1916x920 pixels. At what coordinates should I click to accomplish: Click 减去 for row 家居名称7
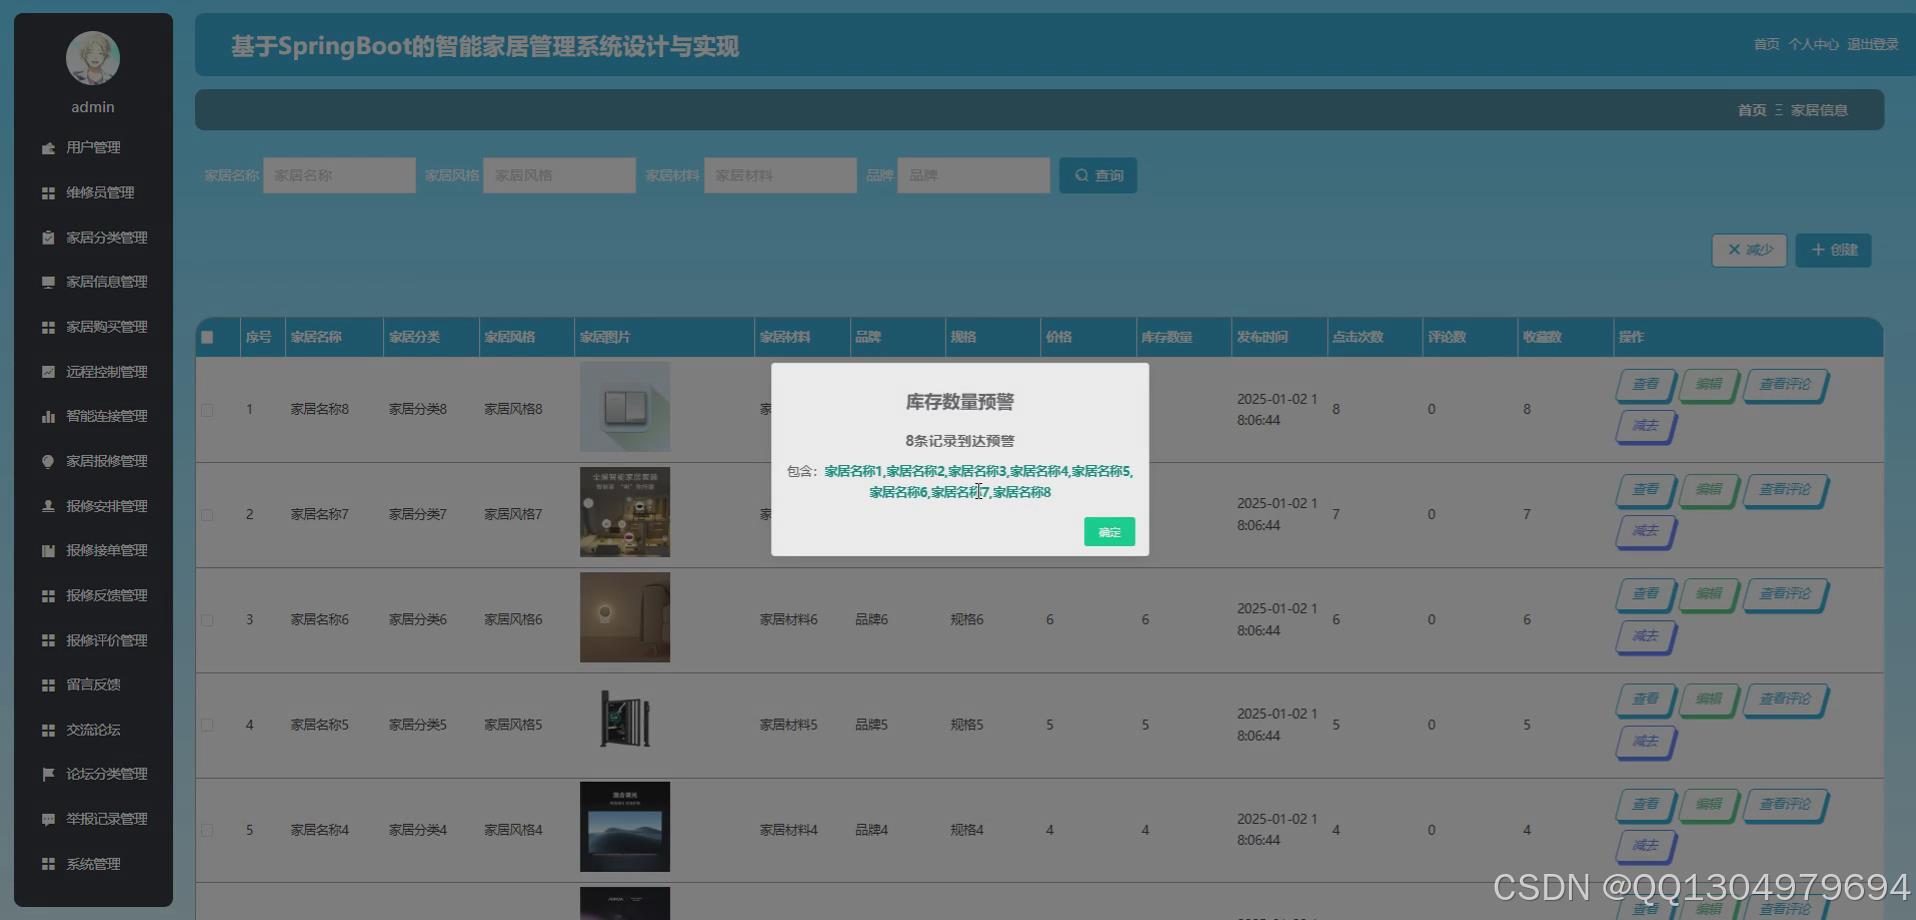pos(1645,532)
